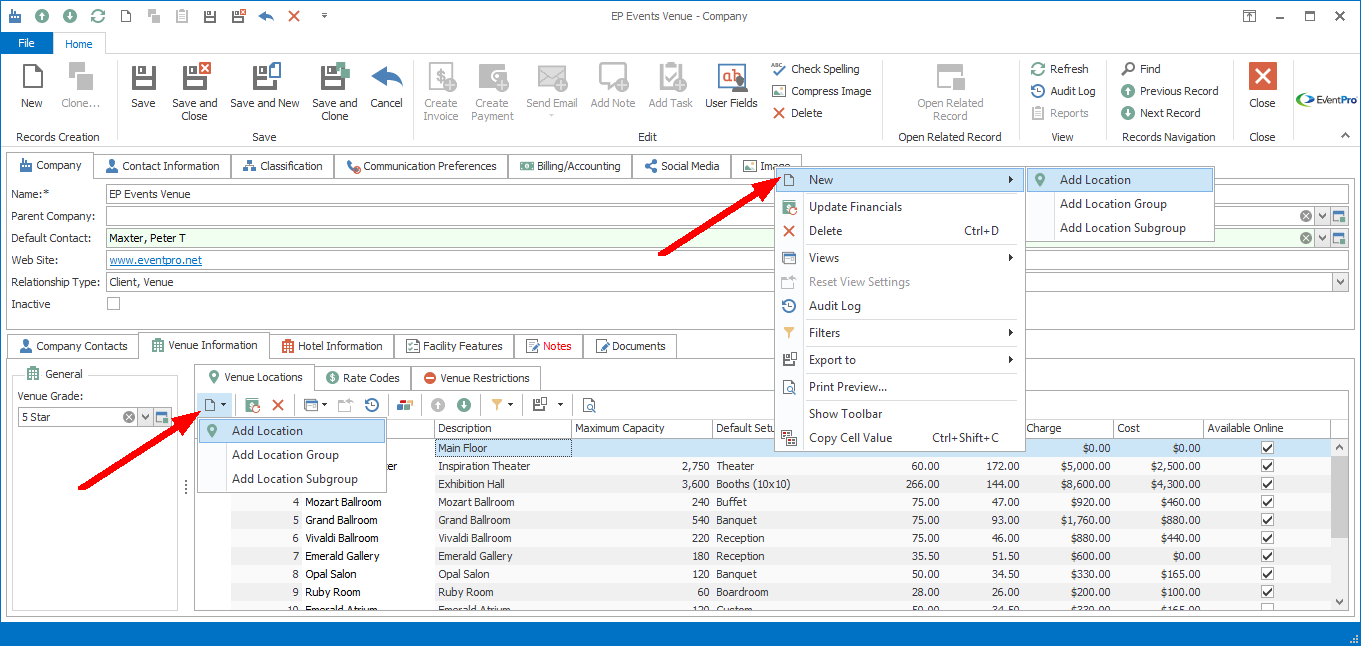
Task: Click quick access refresh icon
Action: (x=97, y=16)
